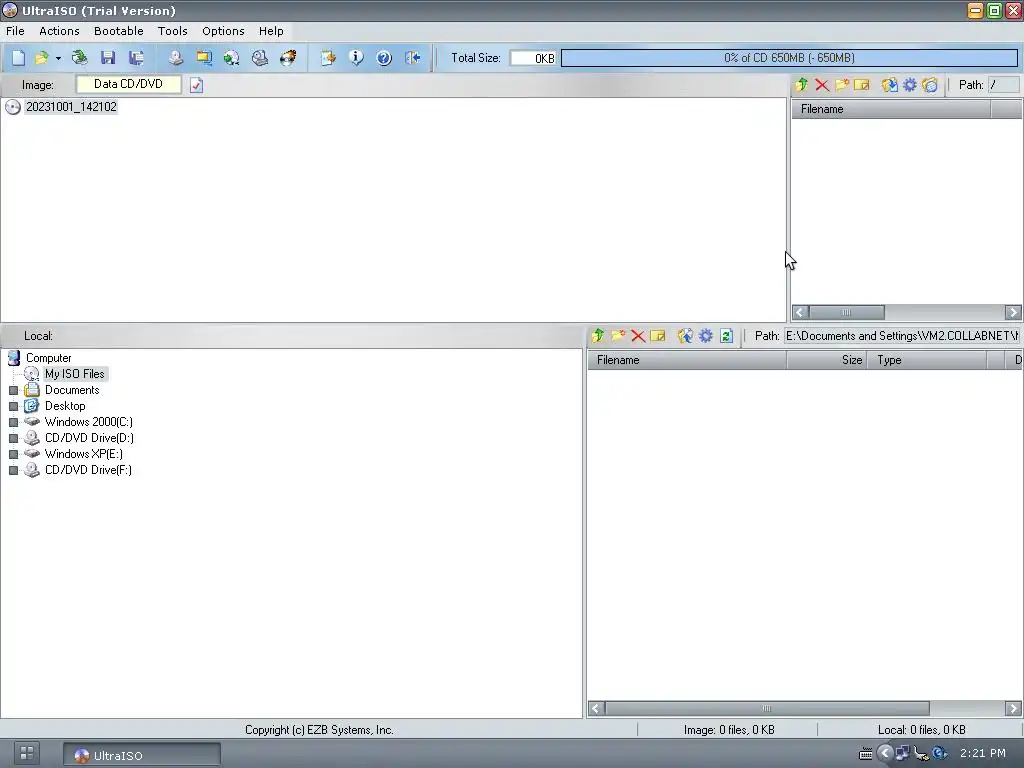Click the image Path field showing '/'
The image size is (1024, 768).
1004,85
